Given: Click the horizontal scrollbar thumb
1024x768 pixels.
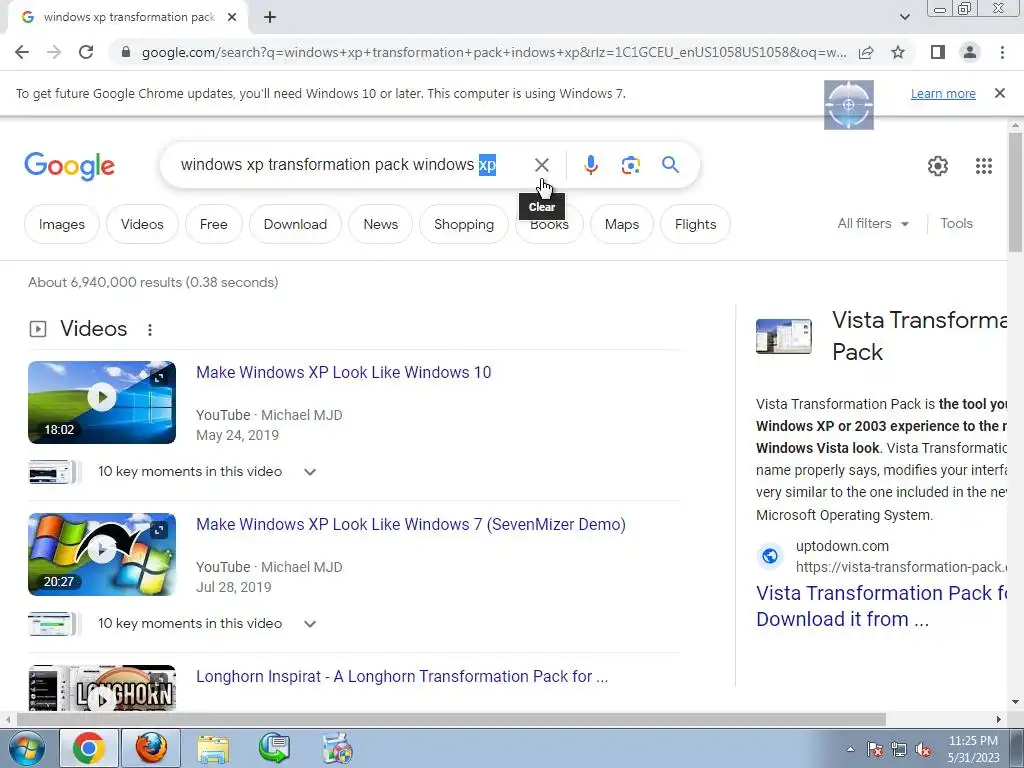Looking at the screenshot, I should point(451,719).
